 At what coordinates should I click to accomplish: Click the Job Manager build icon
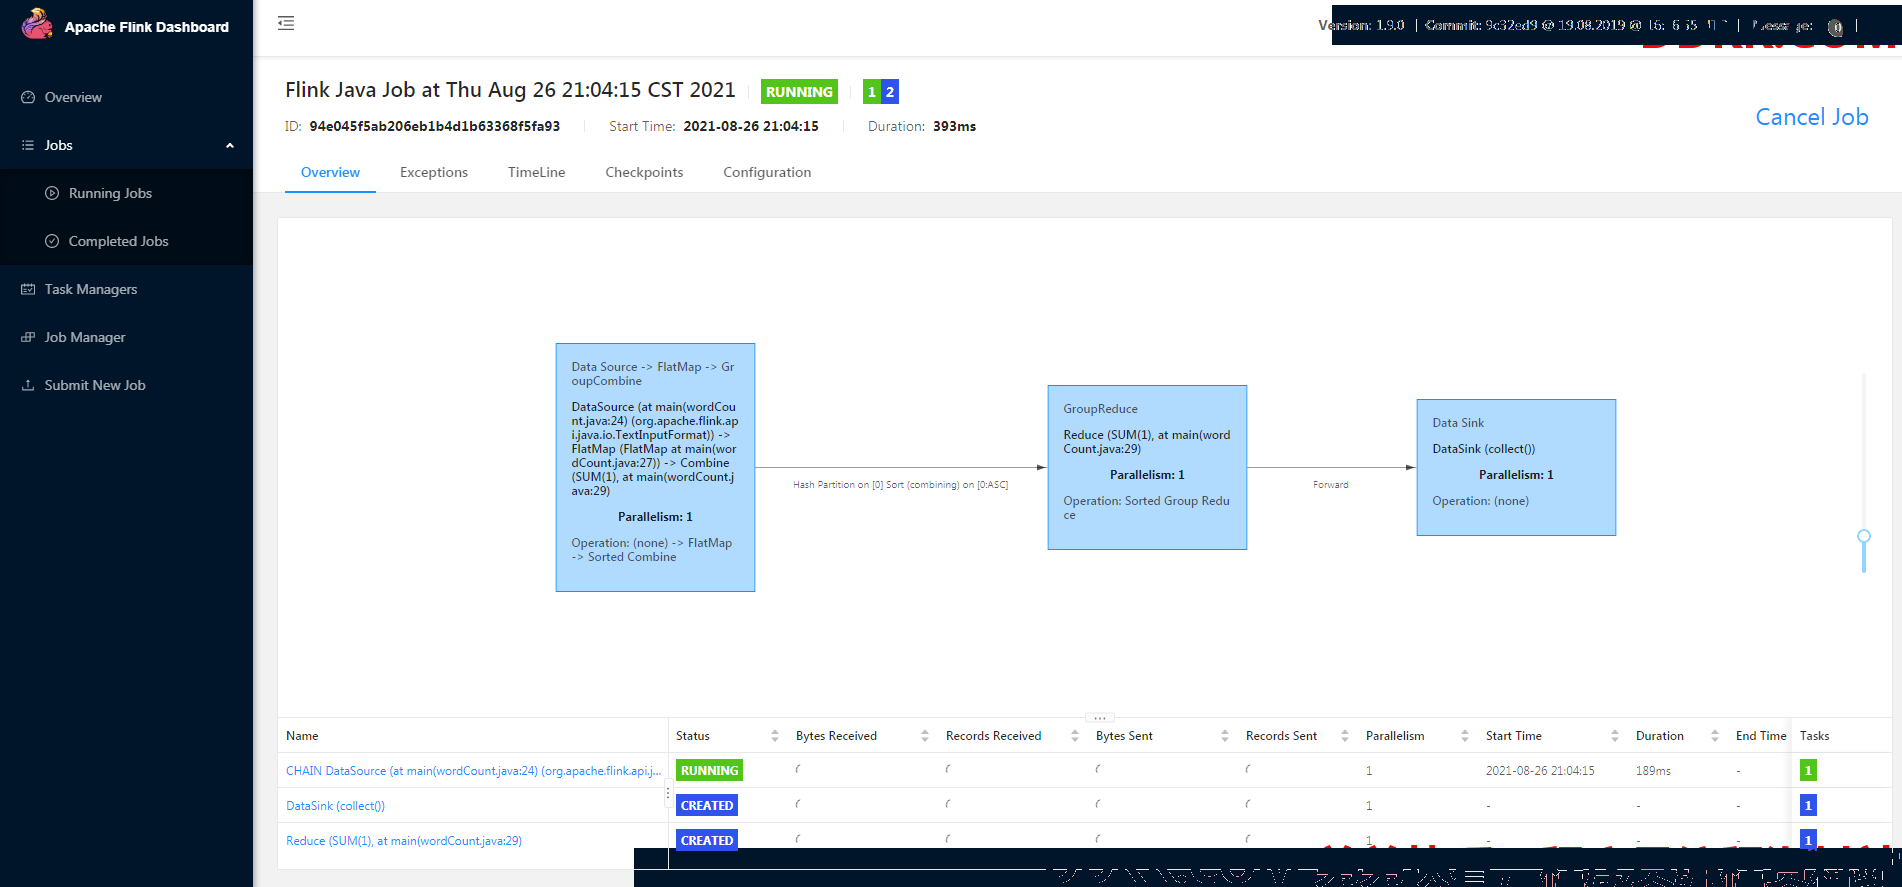[x=28, y=337]
